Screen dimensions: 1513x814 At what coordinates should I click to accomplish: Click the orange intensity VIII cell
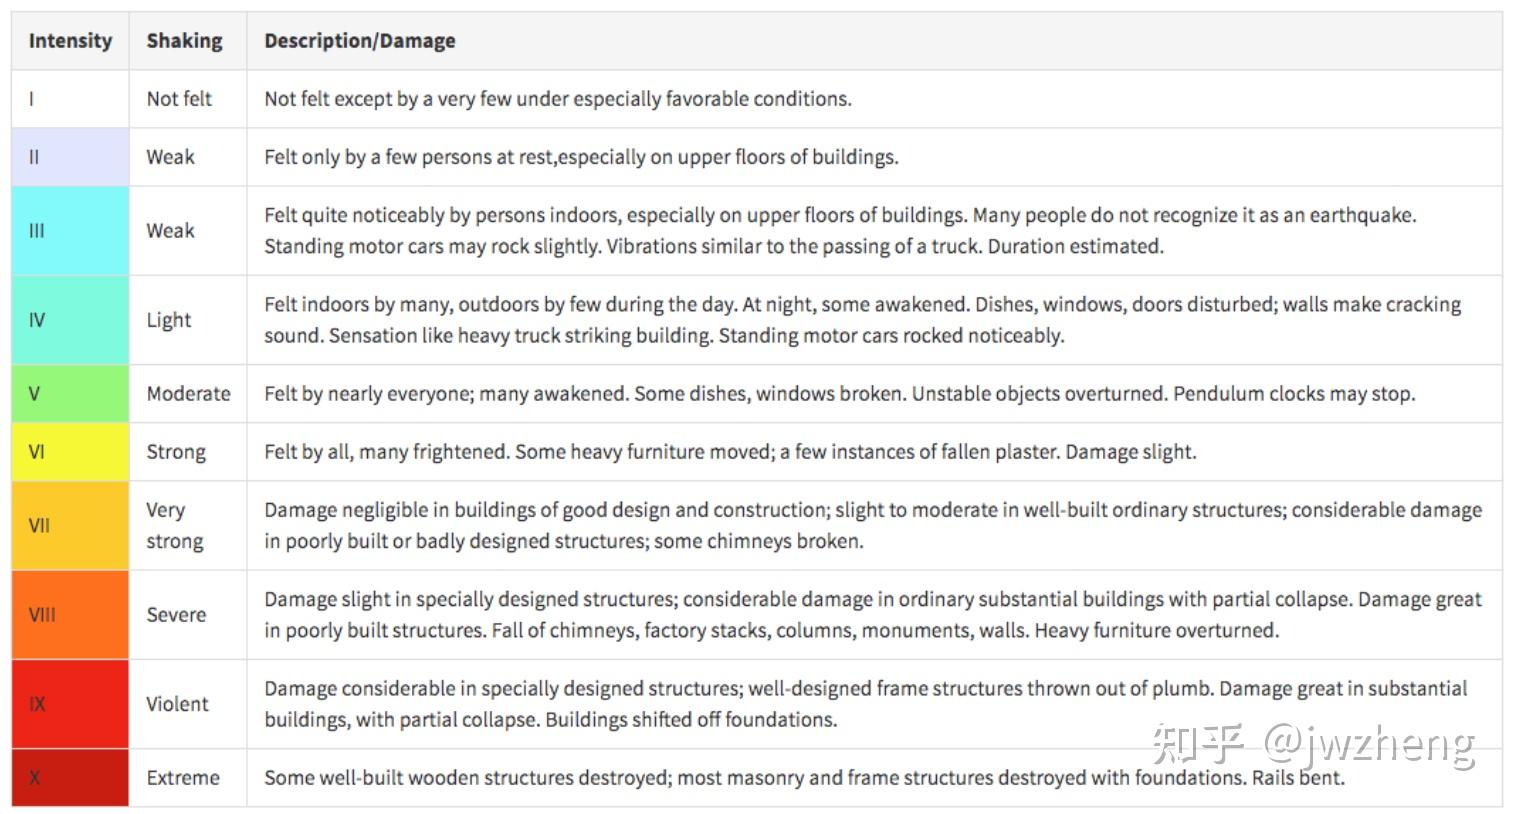[70, 614]
